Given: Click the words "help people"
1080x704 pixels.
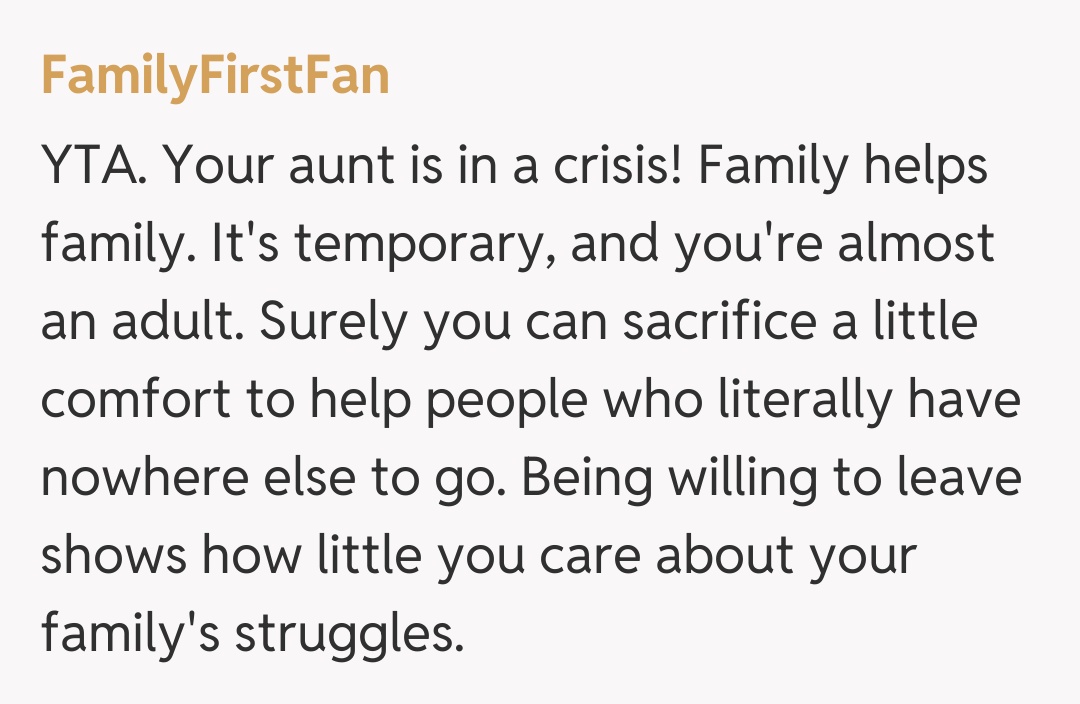Looking at the screenshot, I should 433,401.
